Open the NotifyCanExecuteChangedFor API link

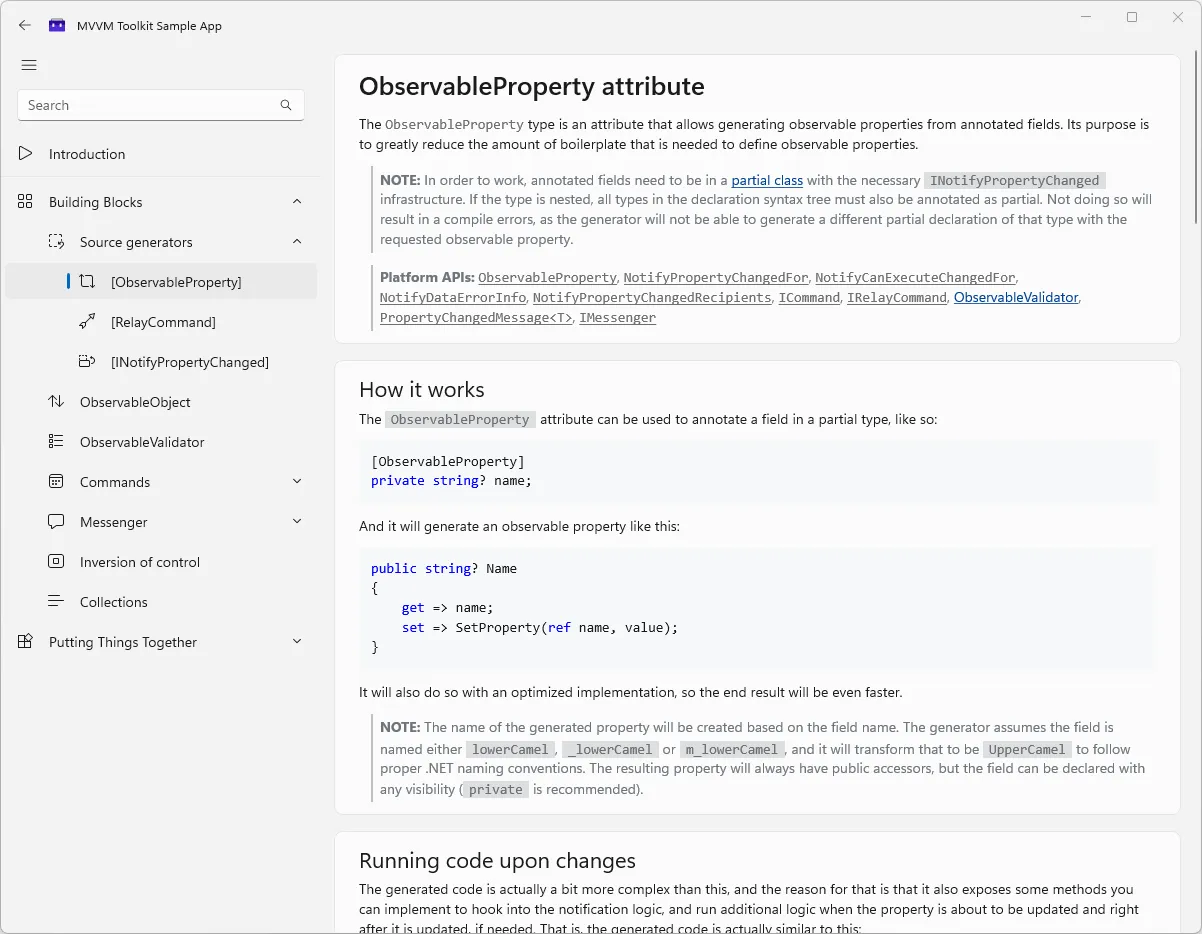pyautogui.click(x=915, y=277)
